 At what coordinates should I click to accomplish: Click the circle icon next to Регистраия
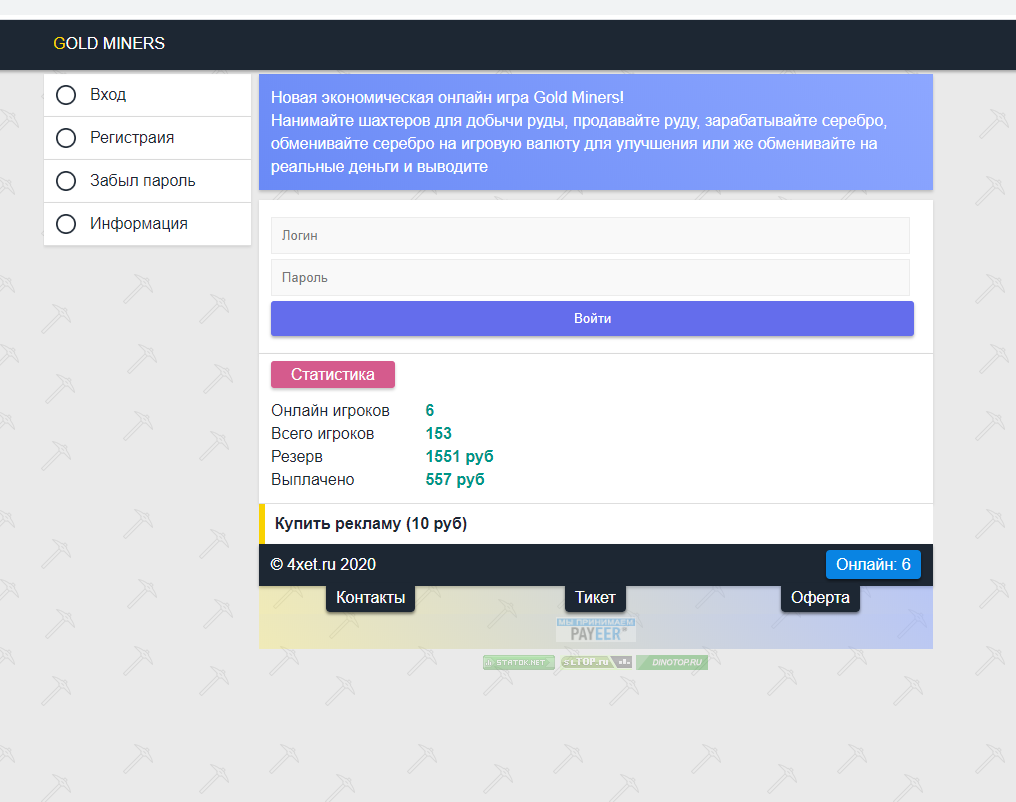[x=66, y=138]
